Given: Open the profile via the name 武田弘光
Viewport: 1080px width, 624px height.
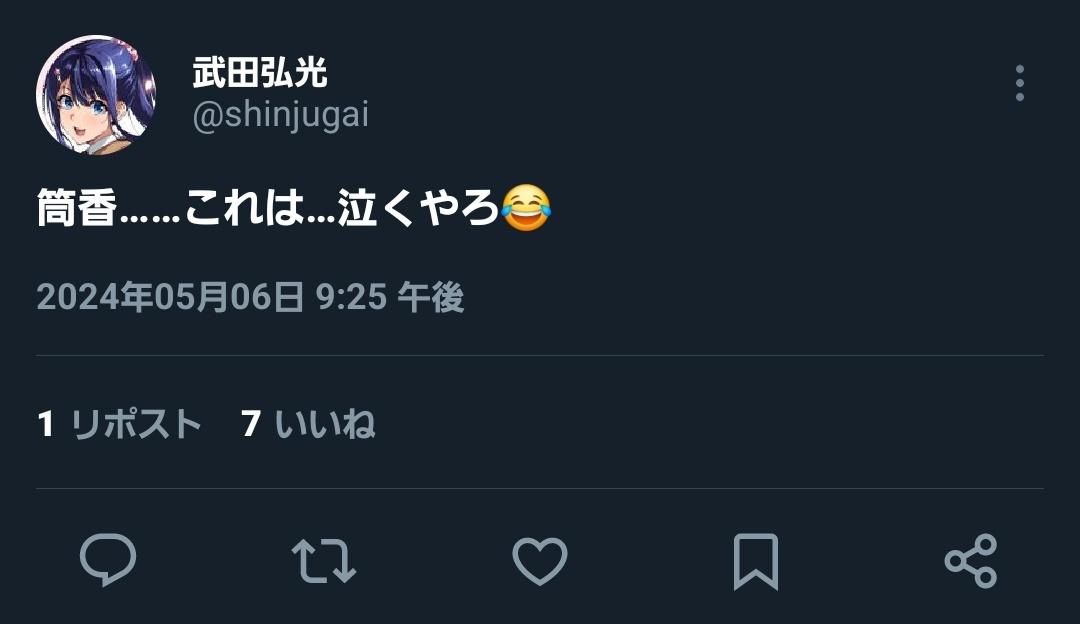Looking at the screenshot, I should coord(260,73).
